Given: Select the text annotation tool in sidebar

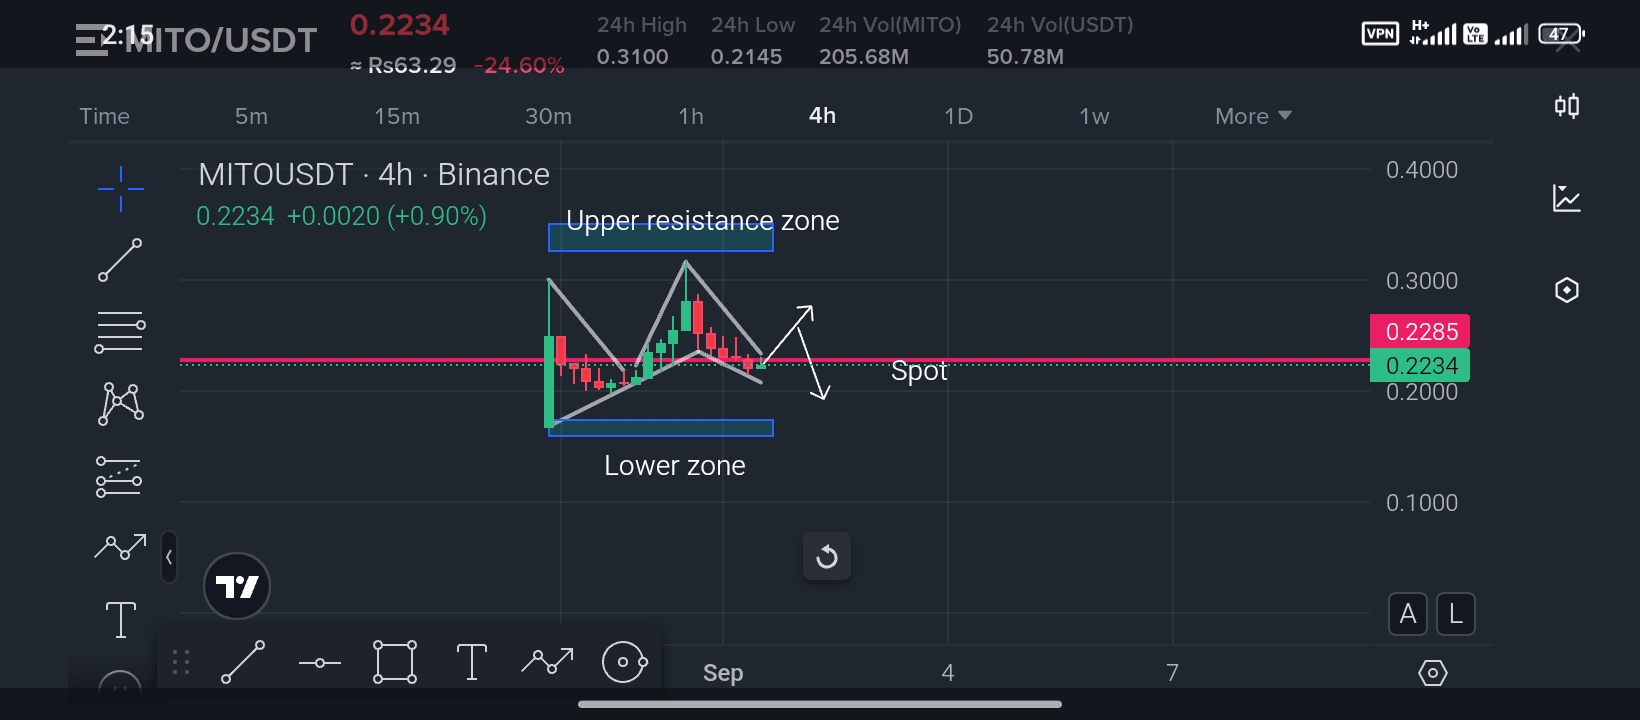Looking at the screenshot, I should [x=120, y=619].
